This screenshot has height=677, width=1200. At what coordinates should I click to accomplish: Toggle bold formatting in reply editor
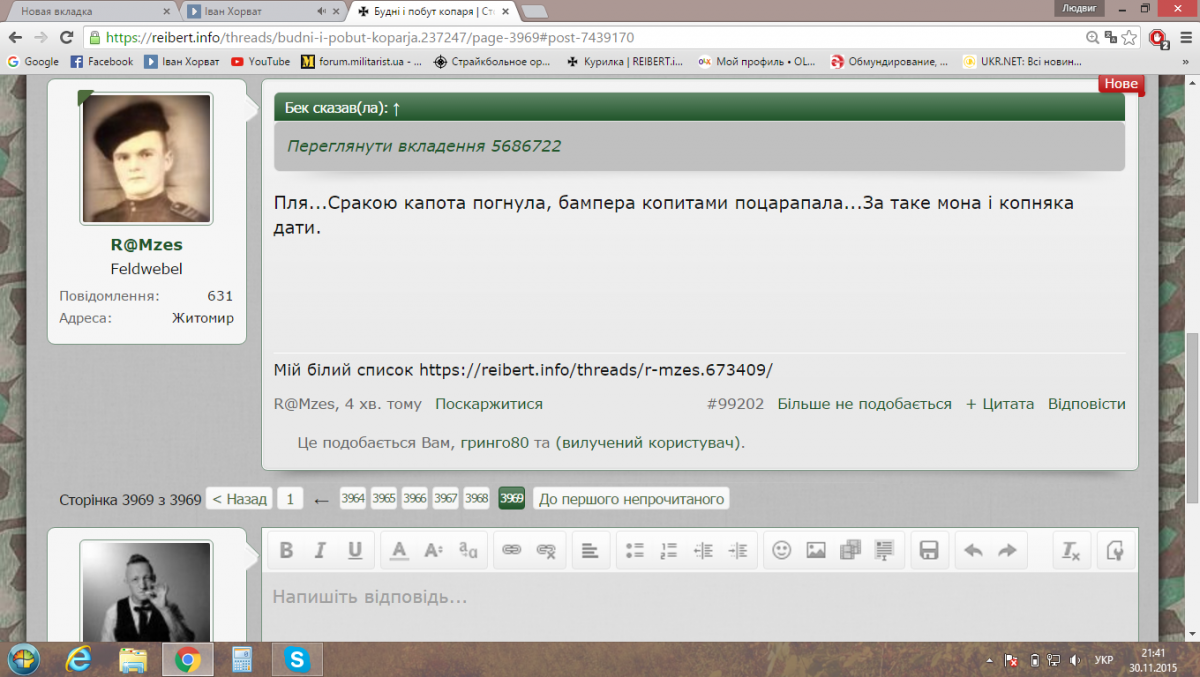point(286,550)
